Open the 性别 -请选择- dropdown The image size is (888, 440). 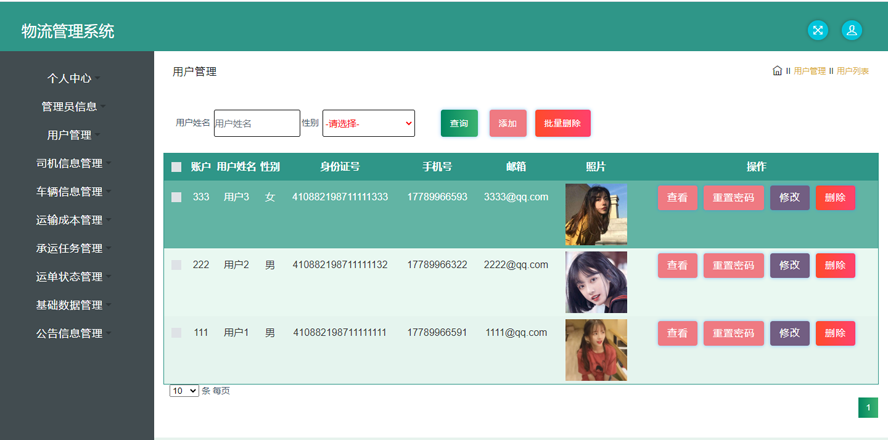tap(369, 123)
